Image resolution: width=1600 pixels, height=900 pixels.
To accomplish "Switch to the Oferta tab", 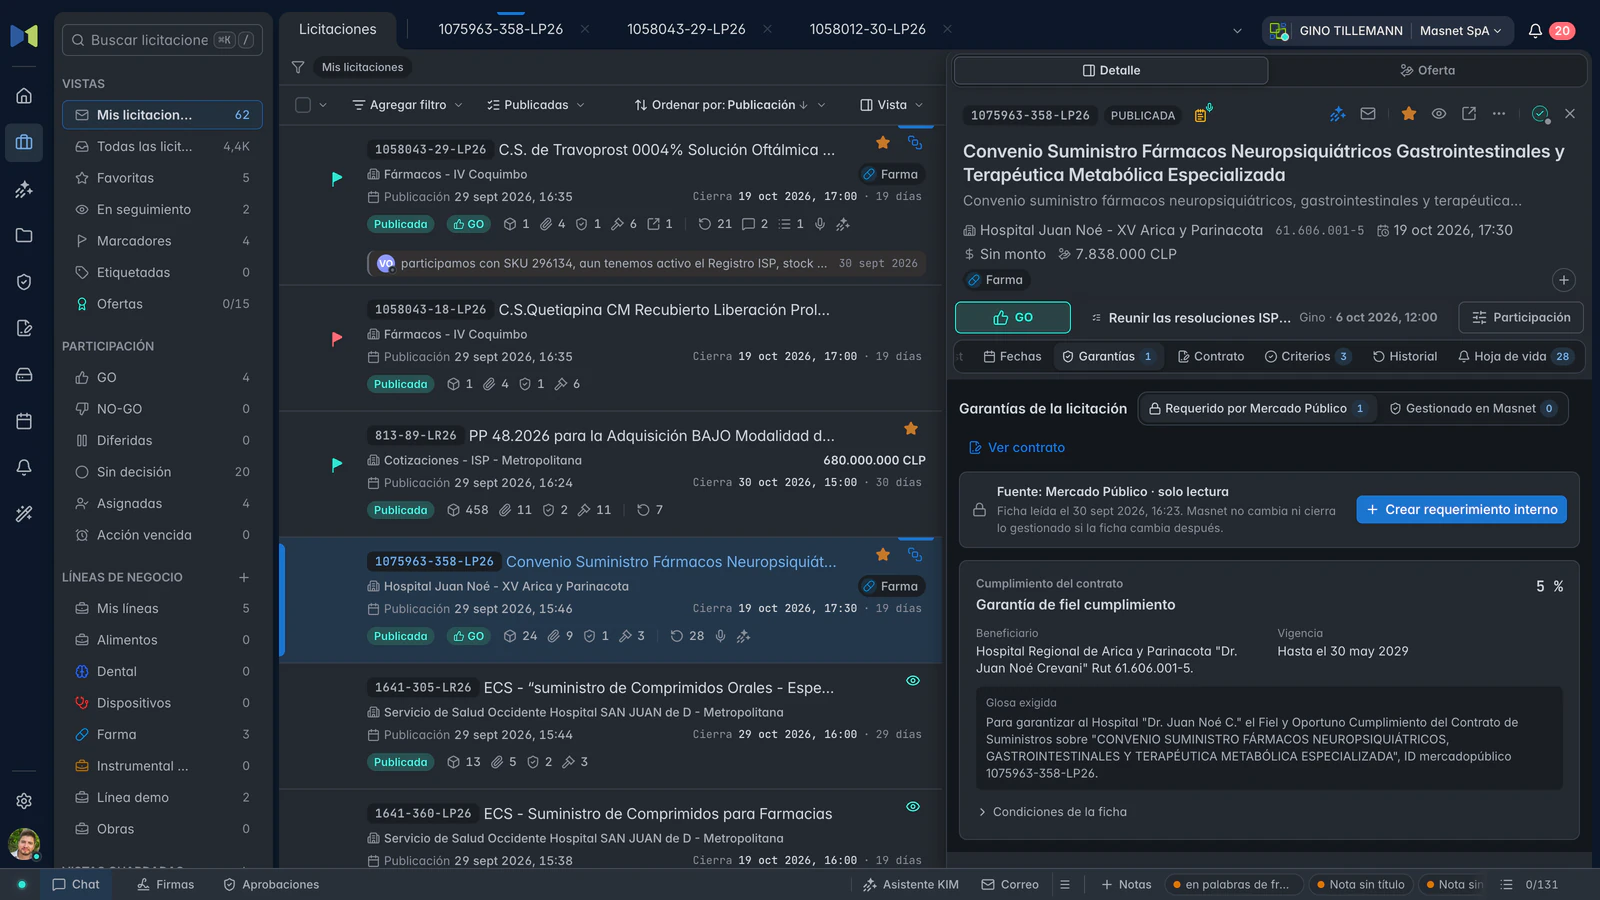I will pyautogui.click(x=1427, y=70).
